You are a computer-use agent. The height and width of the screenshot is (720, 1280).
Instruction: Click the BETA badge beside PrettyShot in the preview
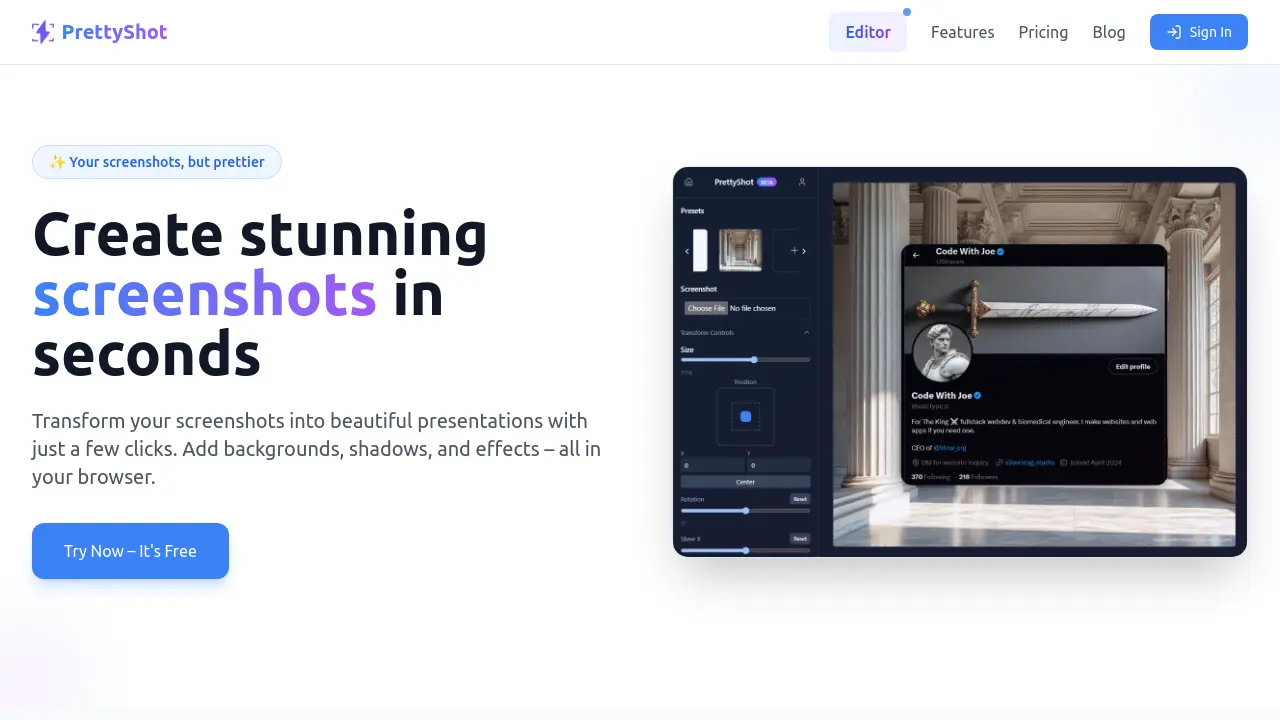pyautogui.click(x=767, y=182)
